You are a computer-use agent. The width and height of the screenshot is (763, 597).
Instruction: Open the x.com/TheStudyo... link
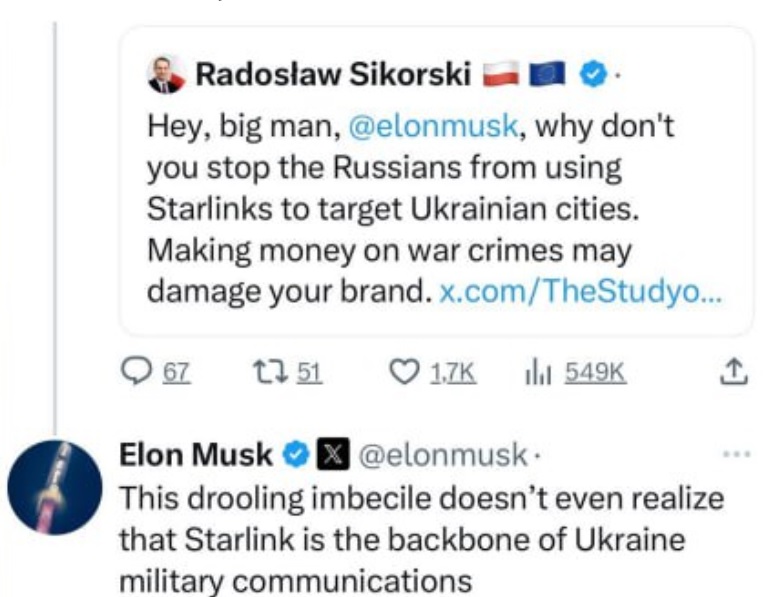click(581, 291)
